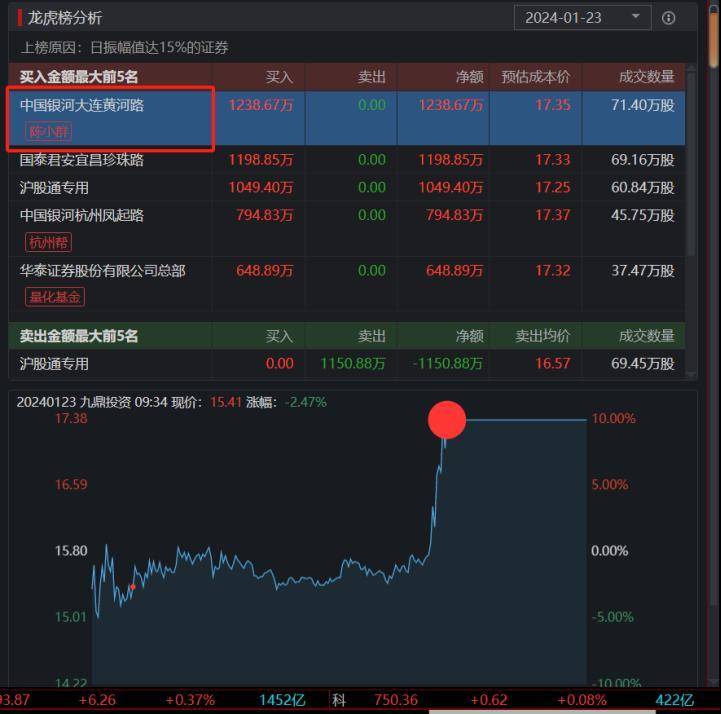This screenshot has height=714, width=721.
Task: Click the table's vertical scrollbar
Action: pos(690,164)
